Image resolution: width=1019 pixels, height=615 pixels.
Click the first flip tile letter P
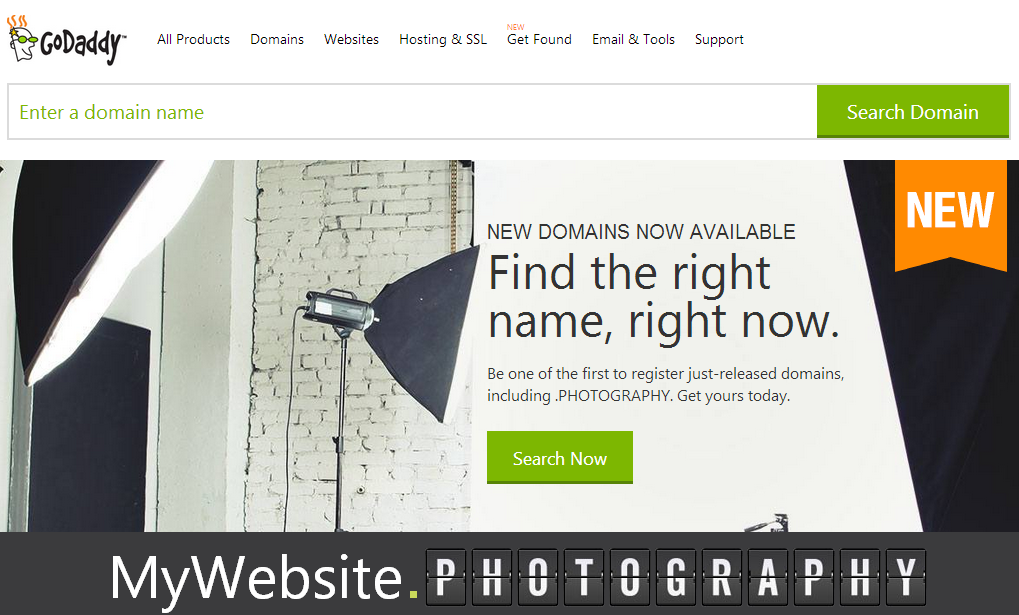tap(446, 577)
